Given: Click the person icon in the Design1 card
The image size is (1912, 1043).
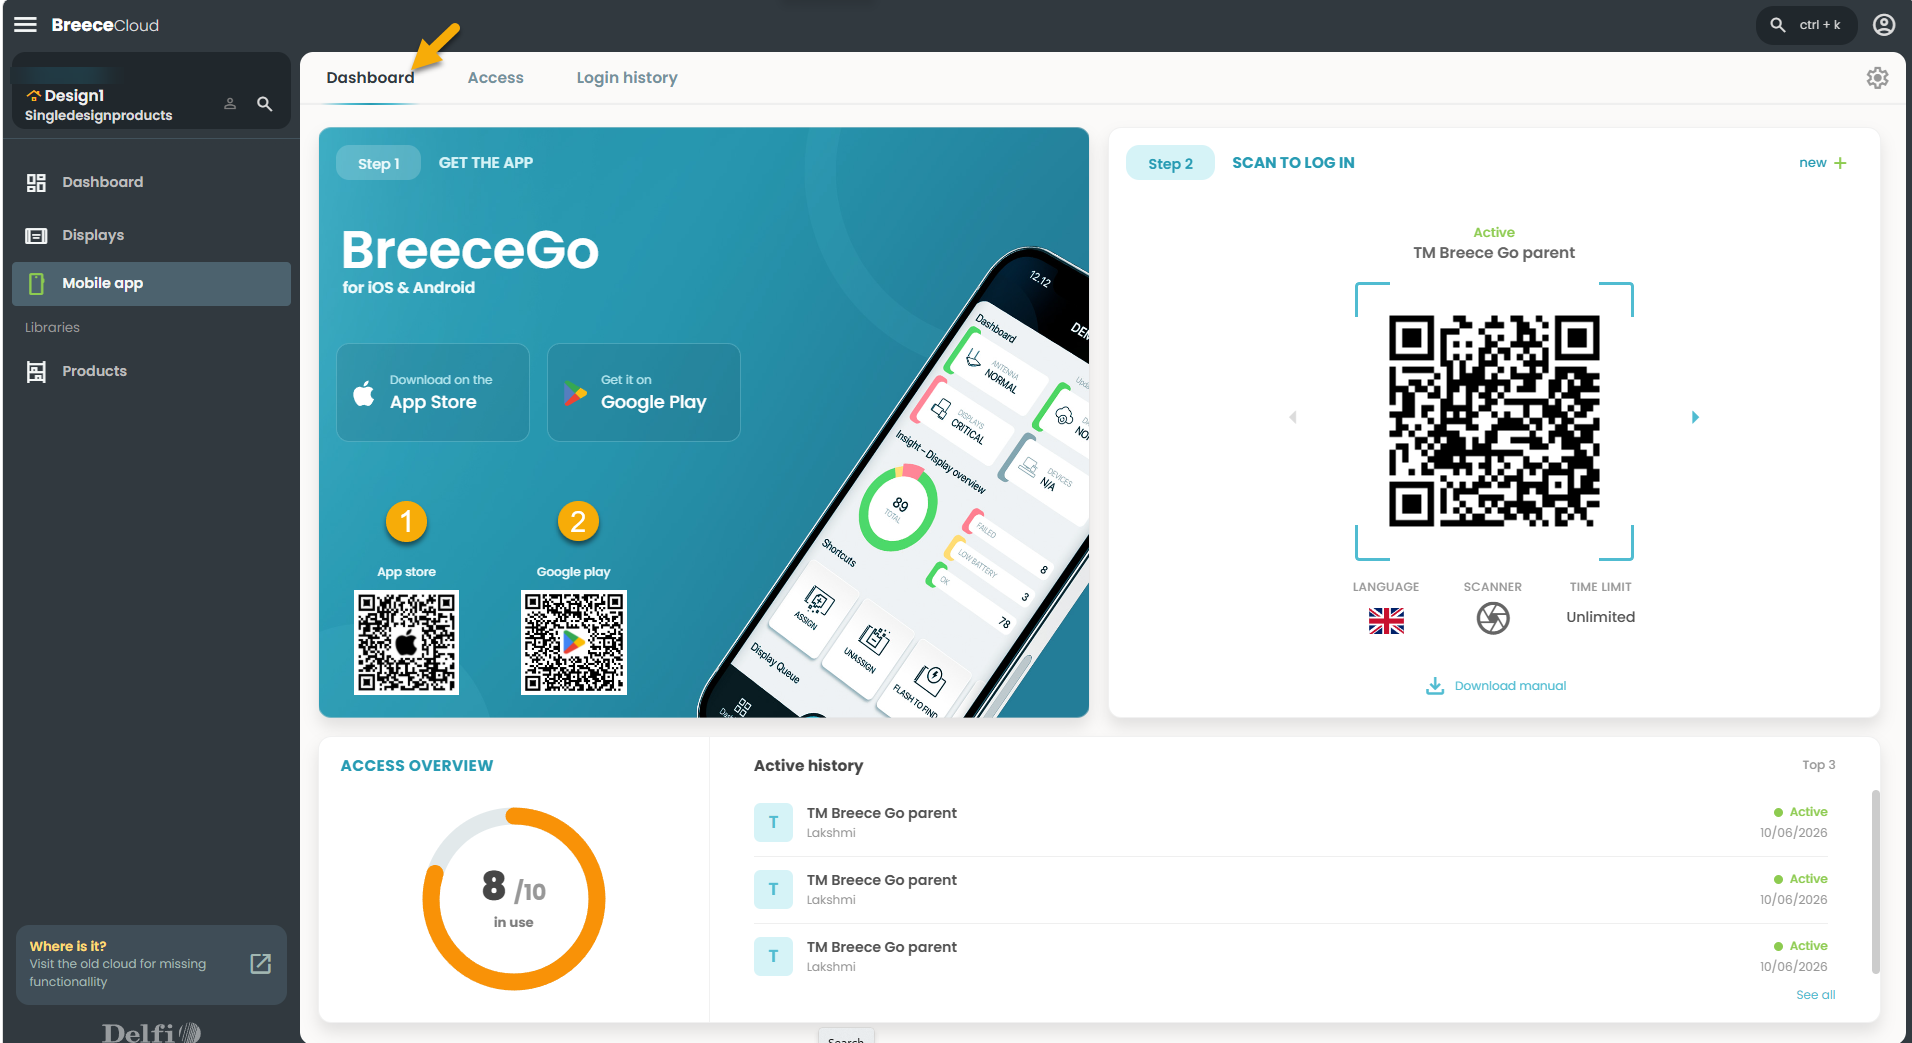Looking at the screenshot, I should pyautogui.click(x=230, y=104).
